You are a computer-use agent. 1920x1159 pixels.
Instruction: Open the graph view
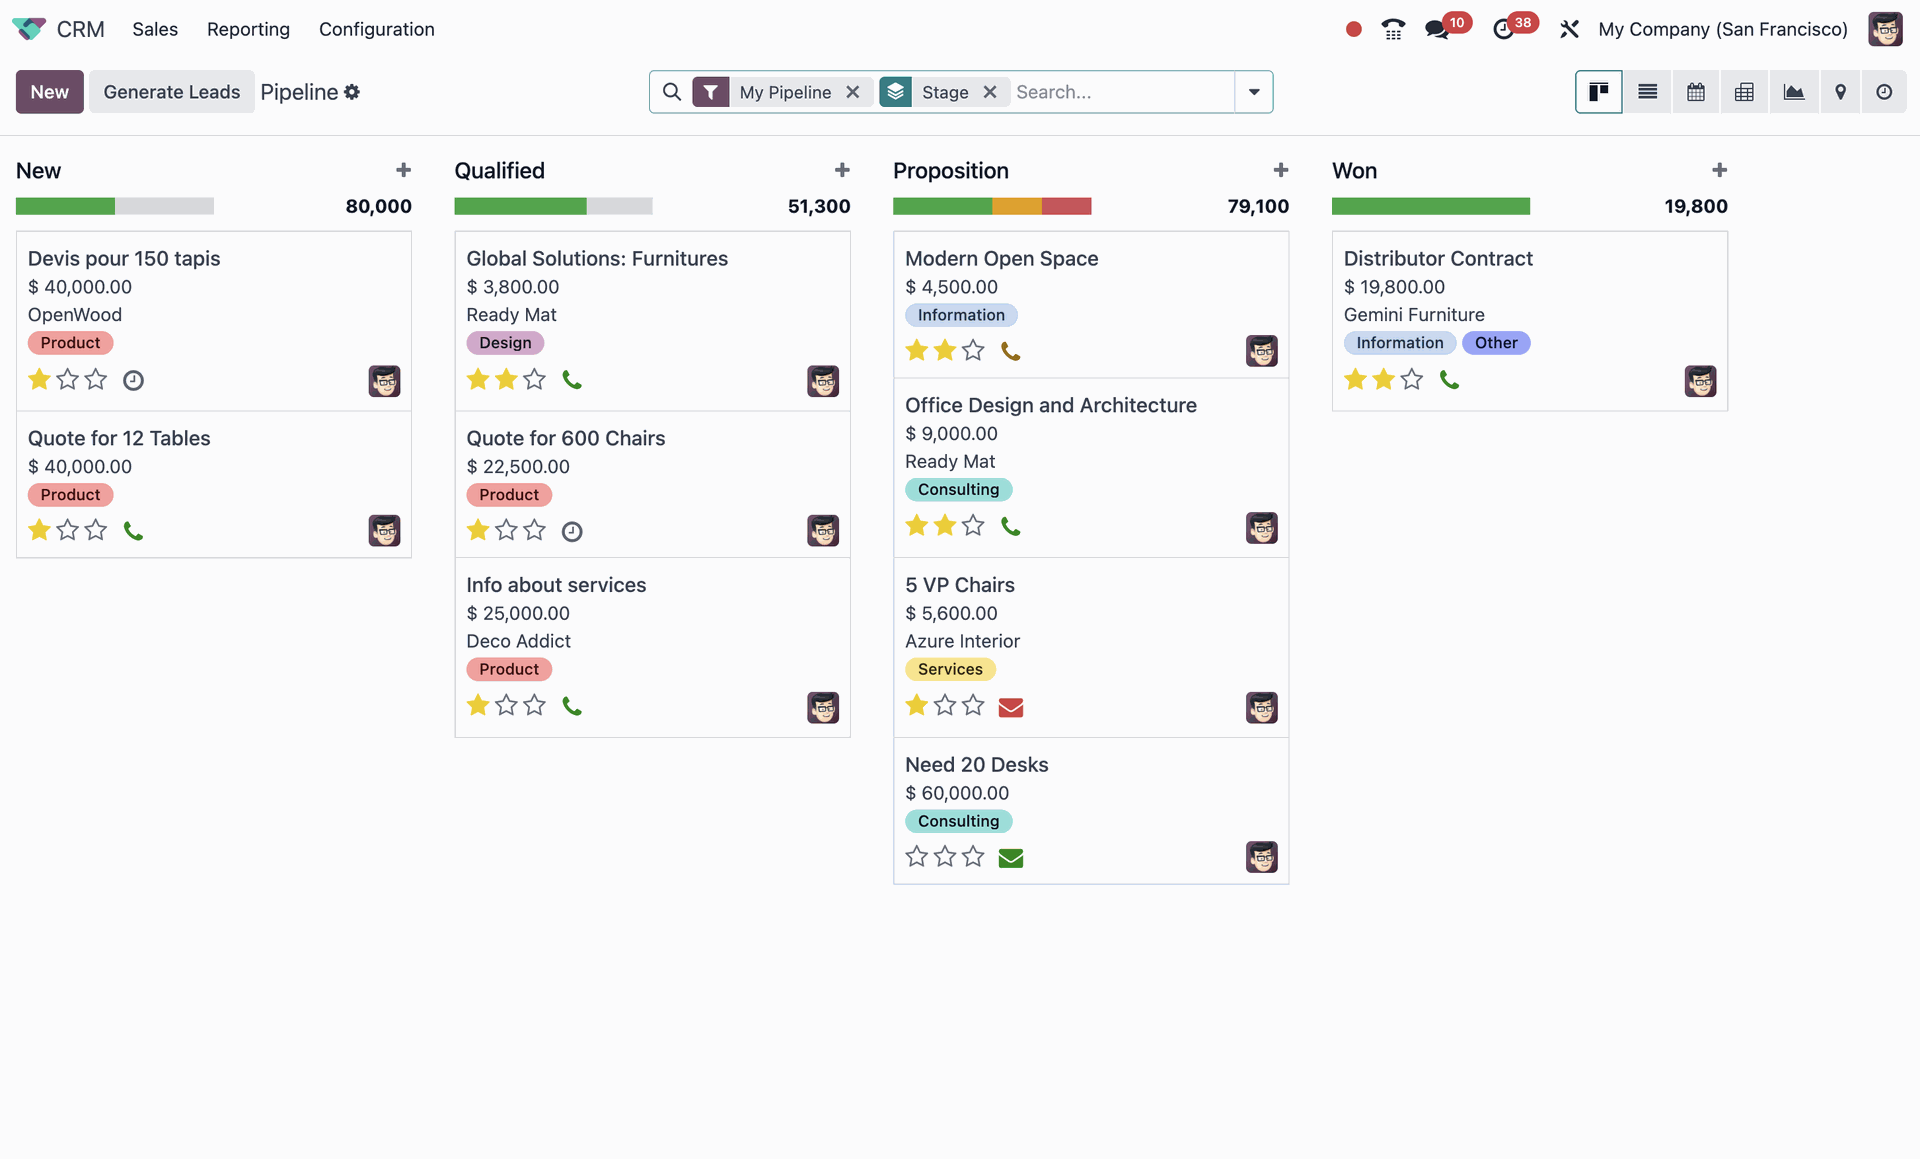[x=1794, y=91]
